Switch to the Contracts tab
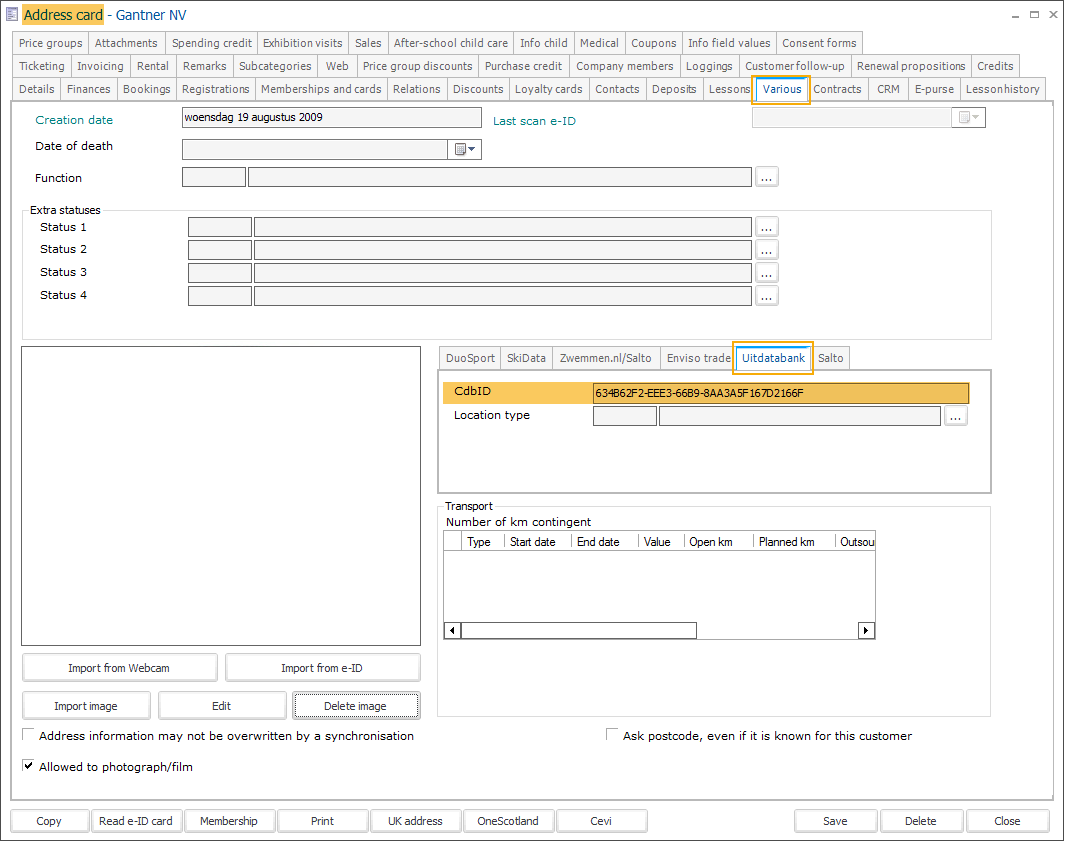Image resolution: width=1065 pixels, height=842 pixels. (x=837, y=89)
